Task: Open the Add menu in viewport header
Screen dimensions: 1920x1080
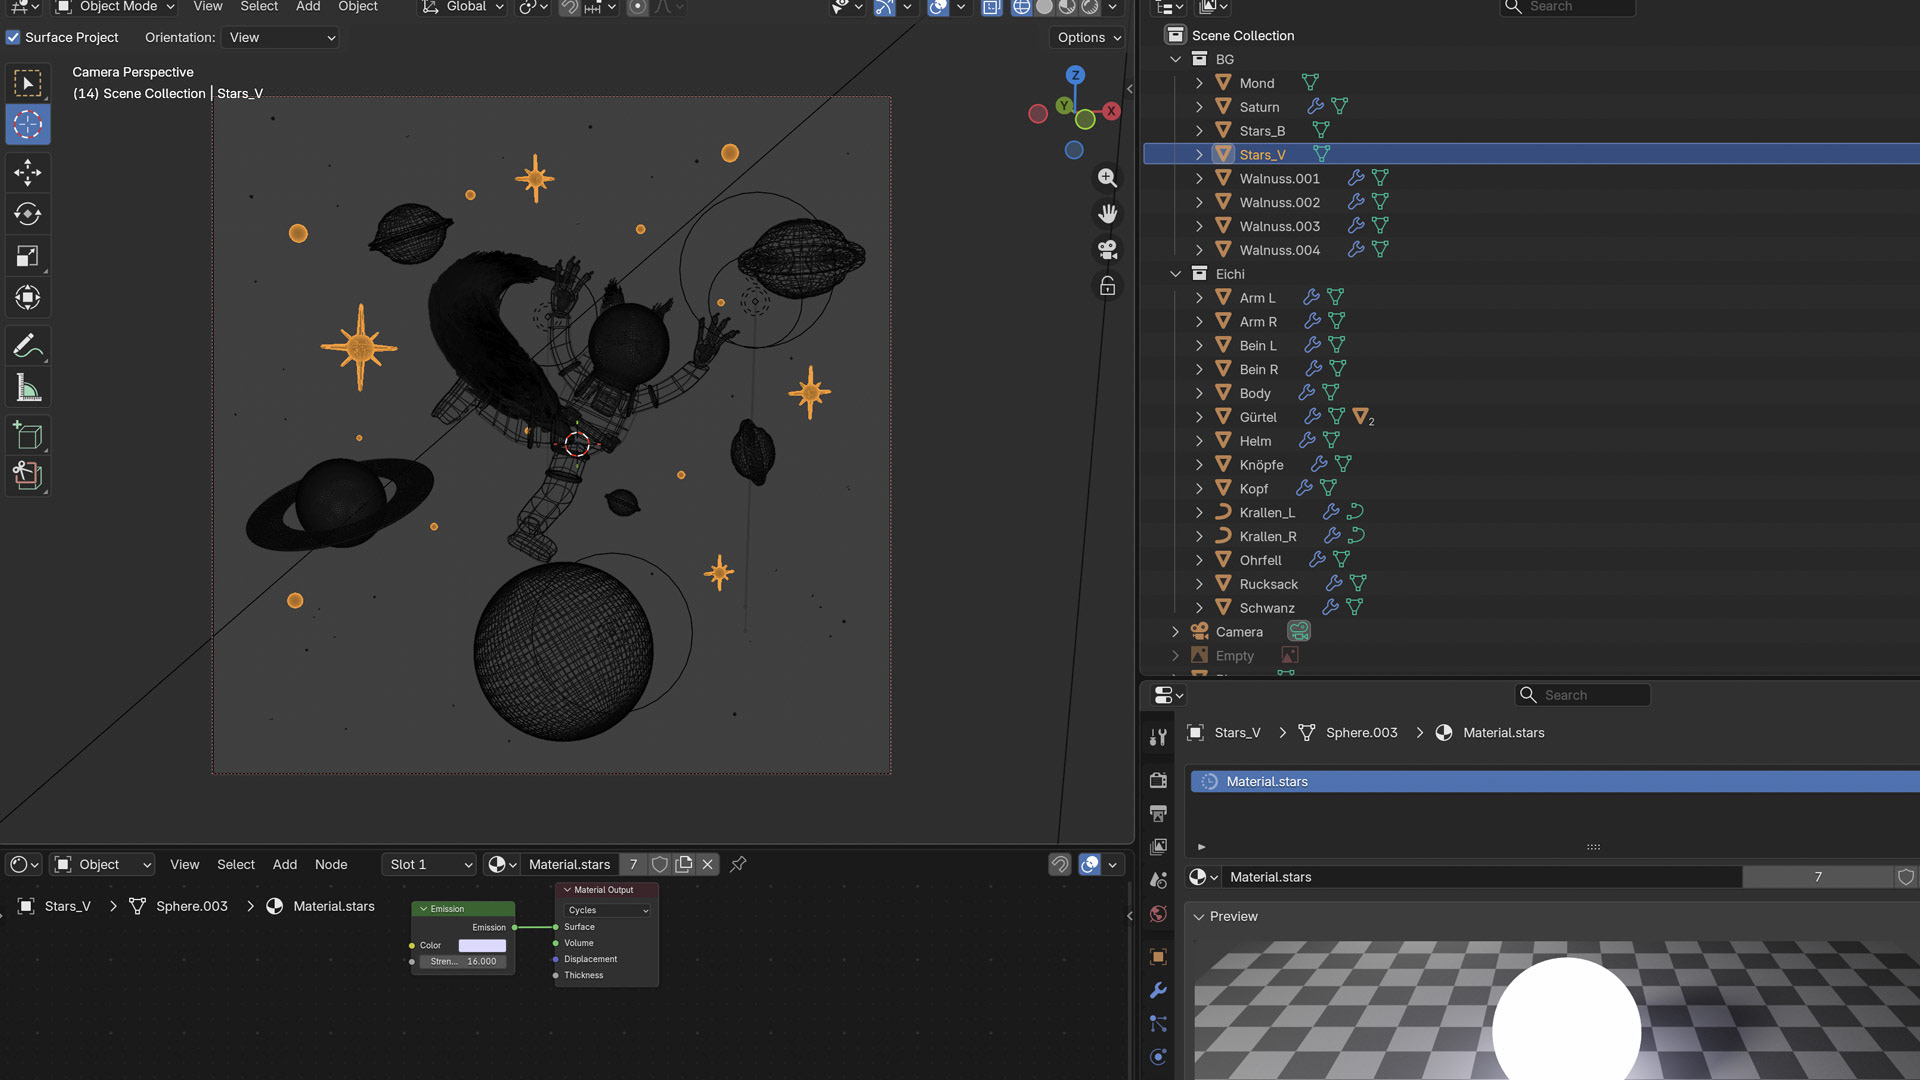Action: click(308, 7)
